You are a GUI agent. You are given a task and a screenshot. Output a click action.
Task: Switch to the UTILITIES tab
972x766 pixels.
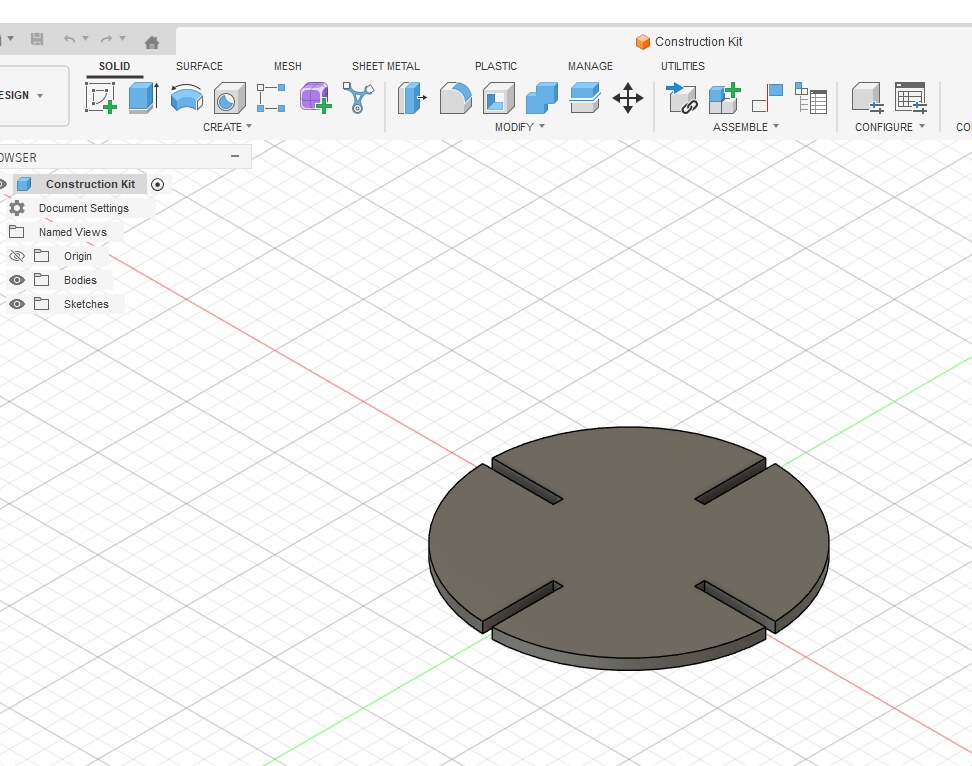683,66
